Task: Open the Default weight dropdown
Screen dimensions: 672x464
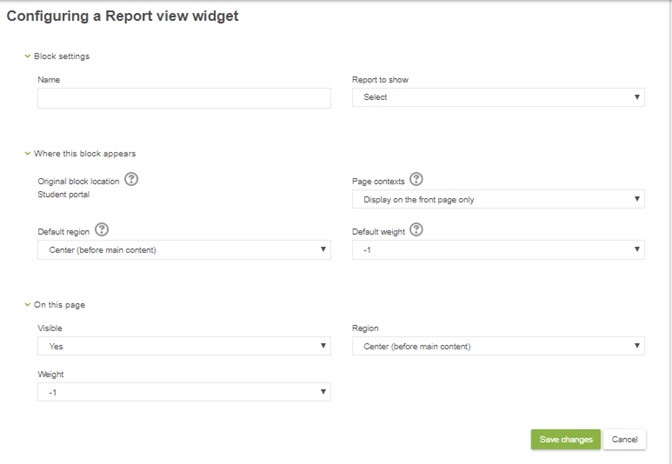Action: tap(498, 250)
